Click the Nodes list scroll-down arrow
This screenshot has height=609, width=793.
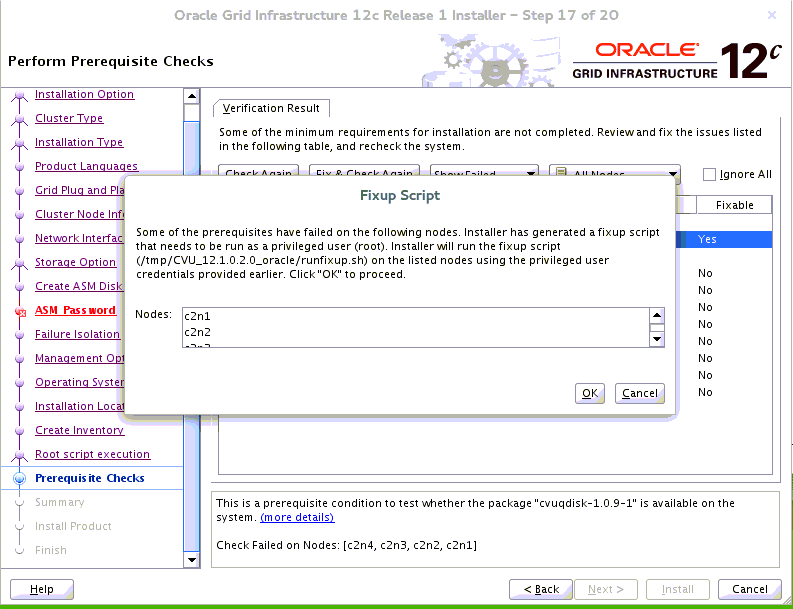click(656, 339)
